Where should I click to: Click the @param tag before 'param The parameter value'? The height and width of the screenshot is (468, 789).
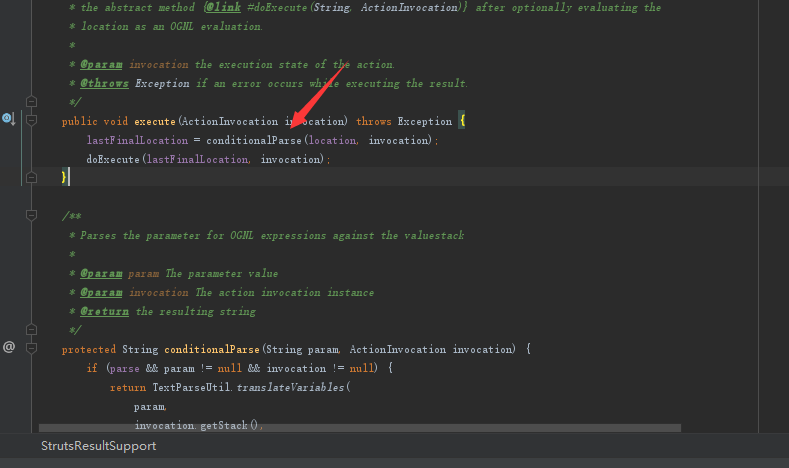101,273
